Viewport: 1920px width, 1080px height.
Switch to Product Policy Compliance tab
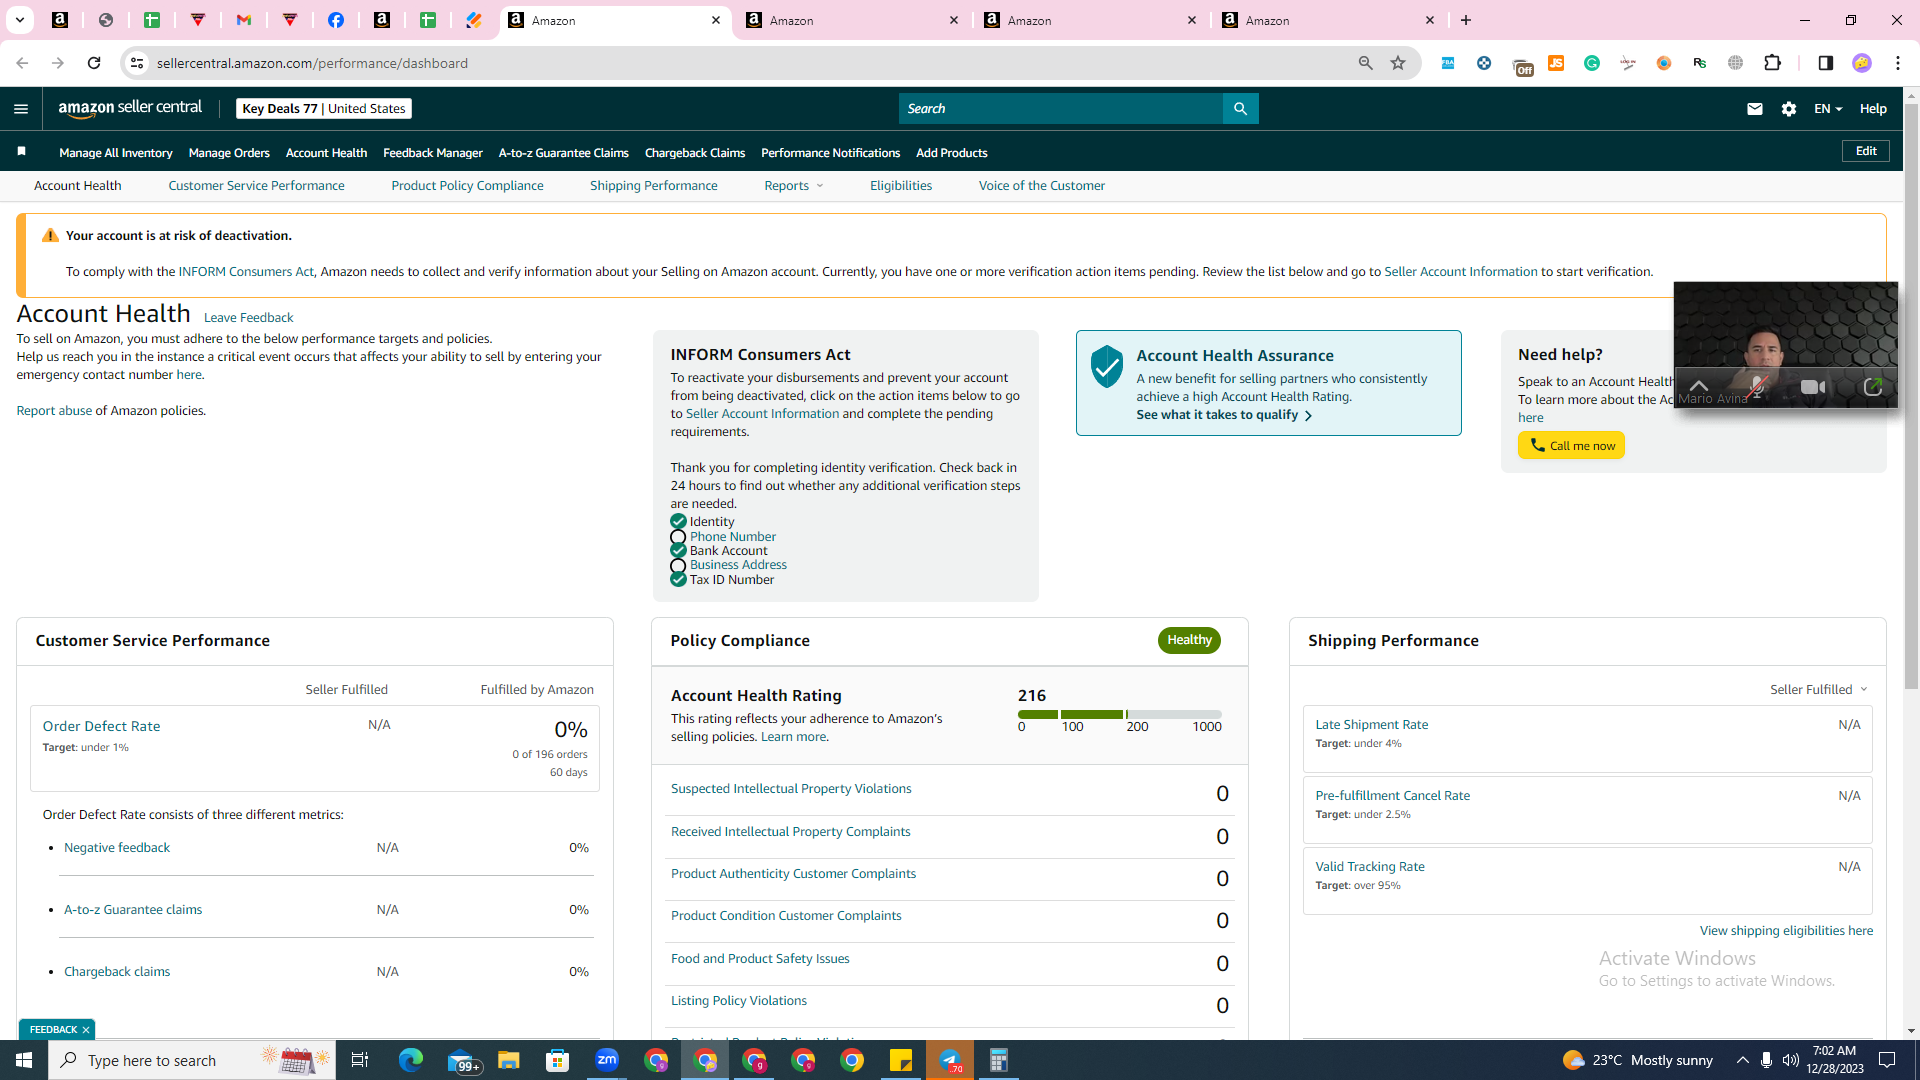[x=467, y=186]
